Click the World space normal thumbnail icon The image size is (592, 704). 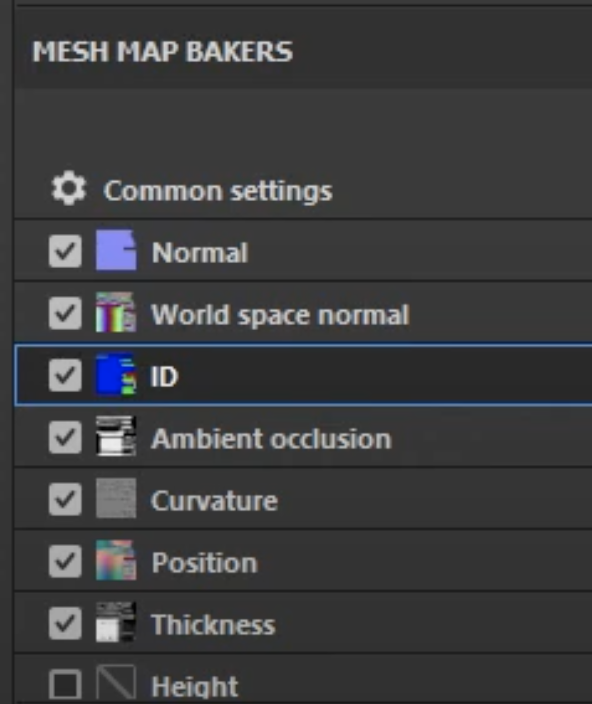tap(116, 312)
